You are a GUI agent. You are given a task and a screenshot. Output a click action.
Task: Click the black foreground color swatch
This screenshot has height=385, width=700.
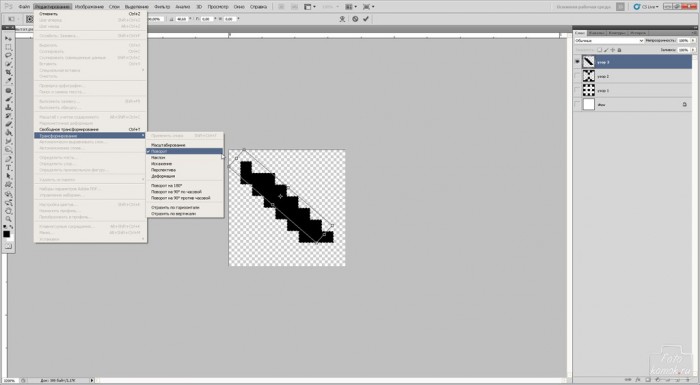(6, 234)
